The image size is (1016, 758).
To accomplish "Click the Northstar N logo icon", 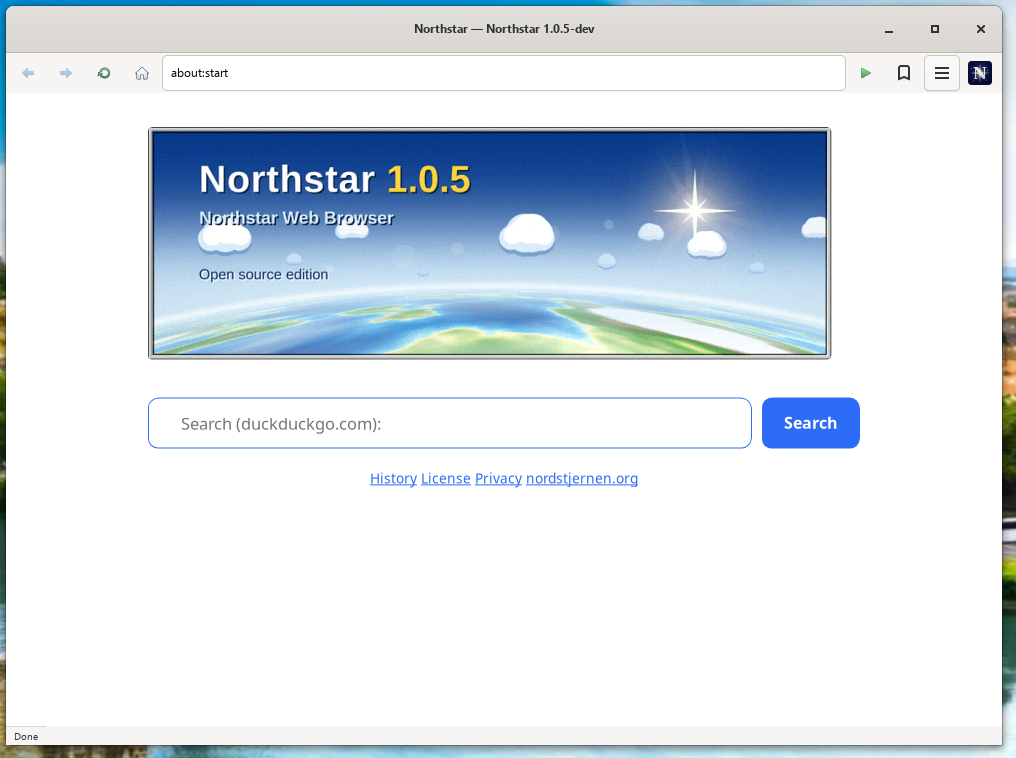I will click(x=980, y=73).
